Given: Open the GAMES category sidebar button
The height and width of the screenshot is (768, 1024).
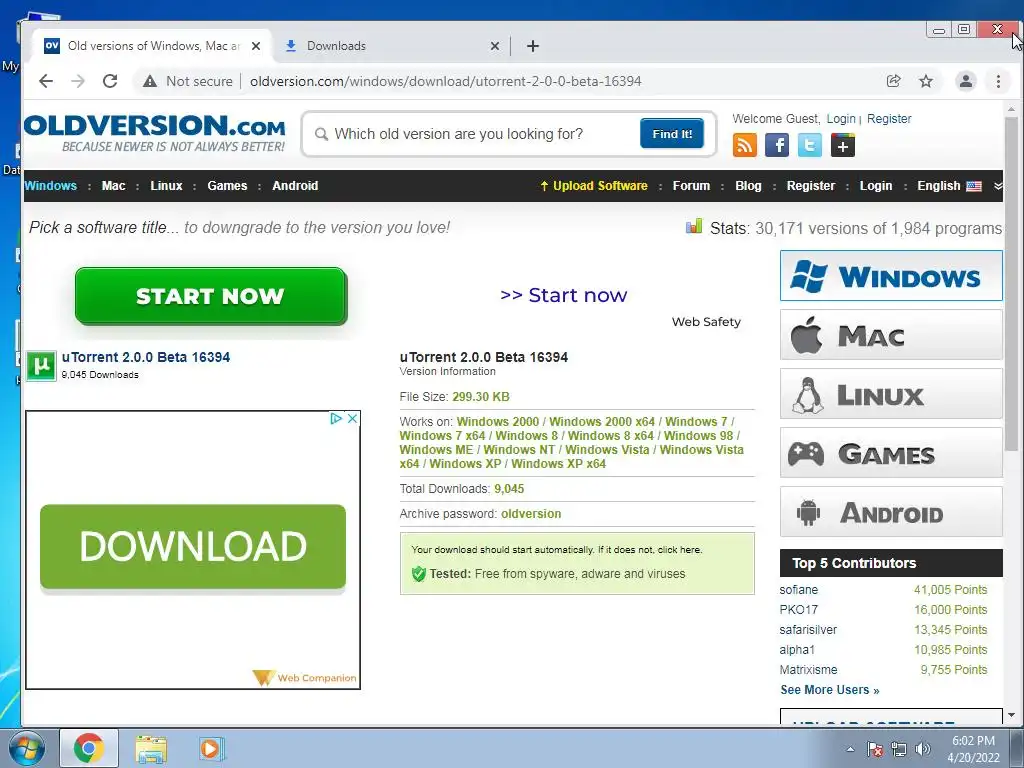Looking at the screenshot, I should pos(891,453).
